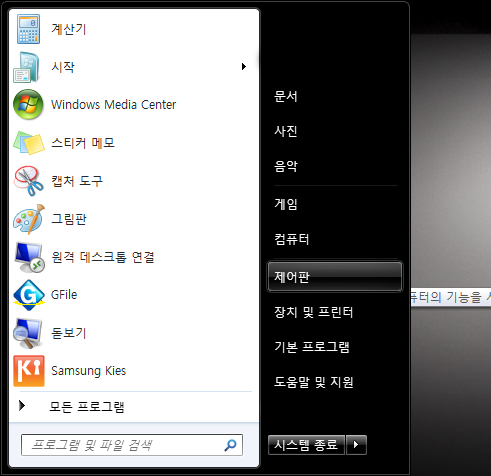Click the Windows Media Center label

coord(113,105)
